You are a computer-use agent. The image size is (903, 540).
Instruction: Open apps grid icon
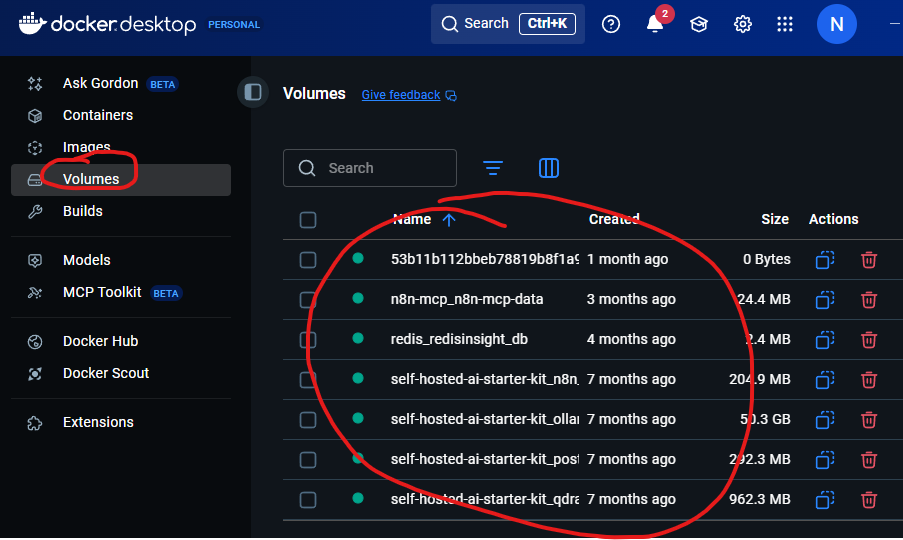pos(785,24)
